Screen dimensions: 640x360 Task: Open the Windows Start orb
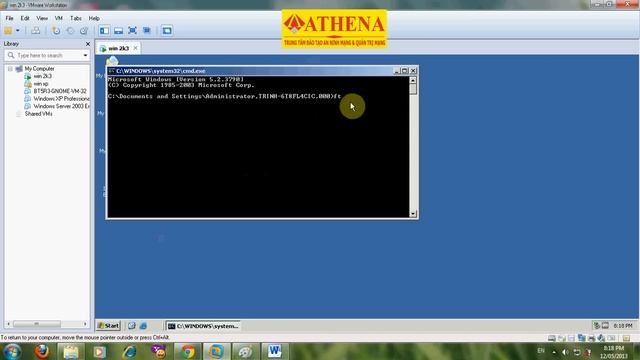[x=12, y=351]
